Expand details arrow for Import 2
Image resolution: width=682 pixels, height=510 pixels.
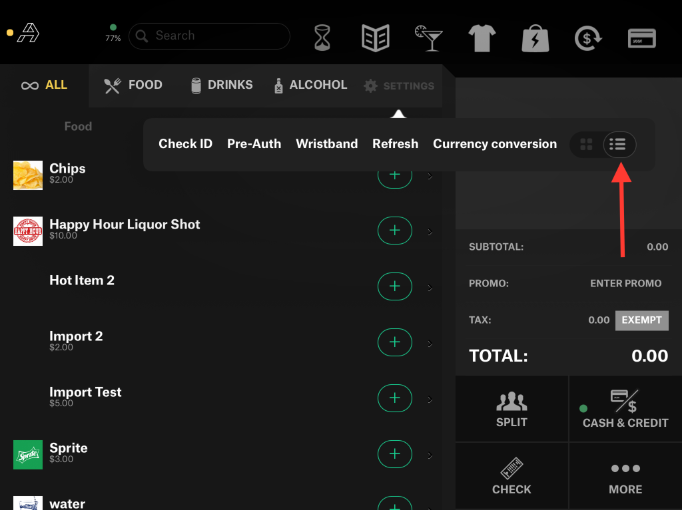pyautogui.click(x=430, y=344)
